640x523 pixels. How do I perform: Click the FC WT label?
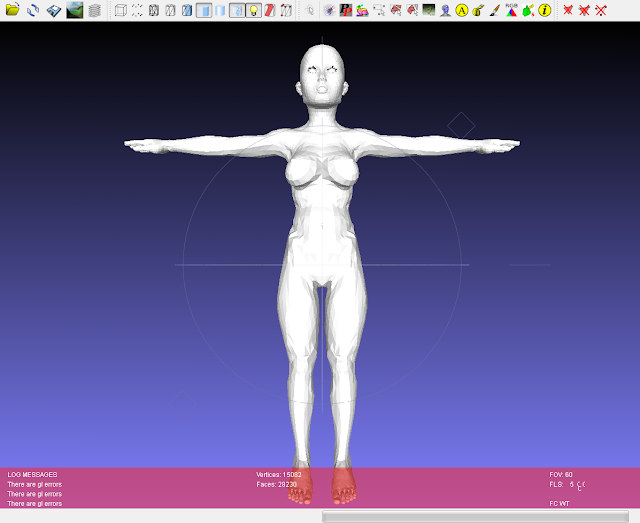(x=559, y=503)
